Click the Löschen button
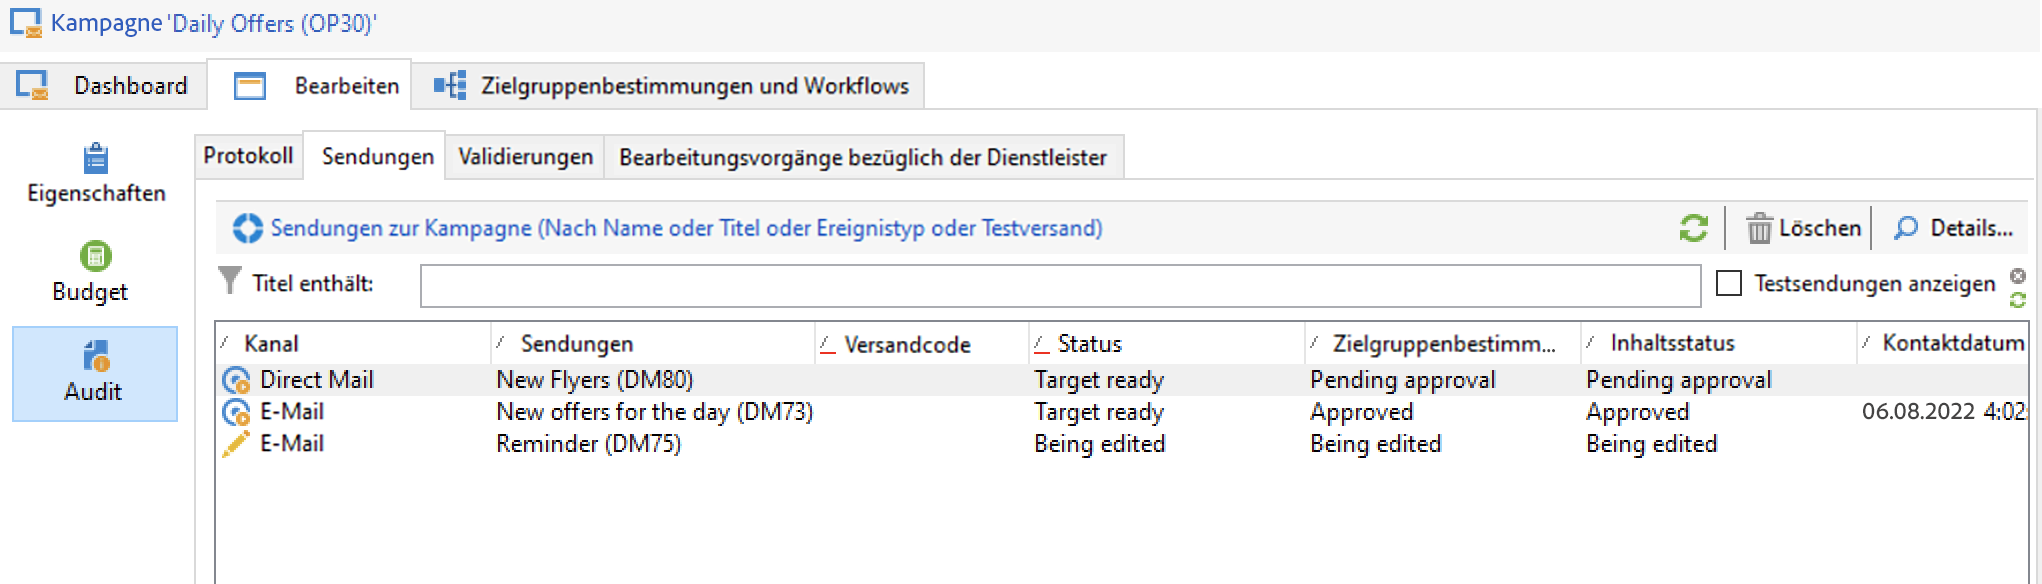2042x584 pixels. pyautogui.click(x=1804, y=228)
